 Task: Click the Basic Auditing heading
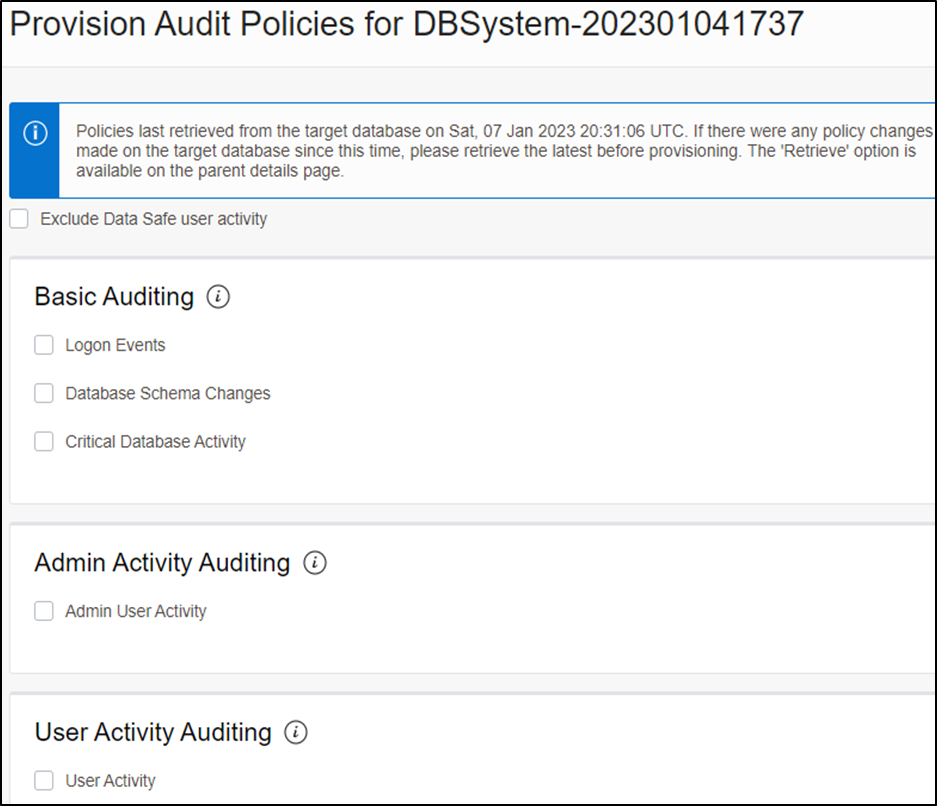(114, 297)
